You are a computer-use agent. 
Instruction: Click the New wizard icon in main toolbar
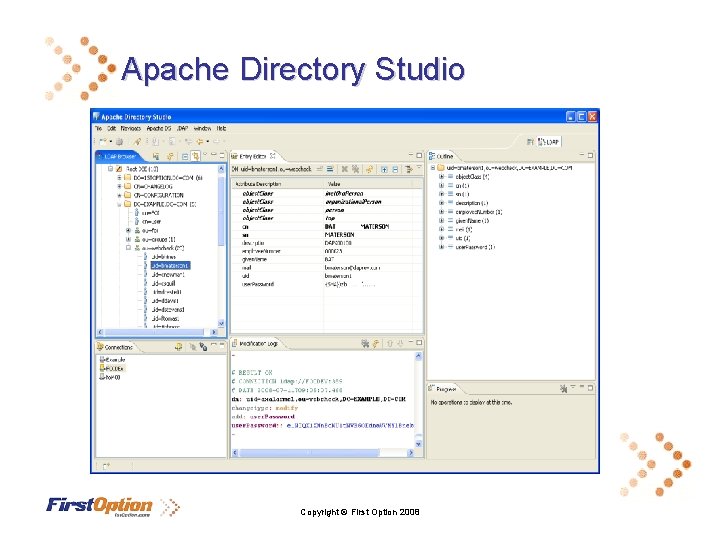click(103, 142)
